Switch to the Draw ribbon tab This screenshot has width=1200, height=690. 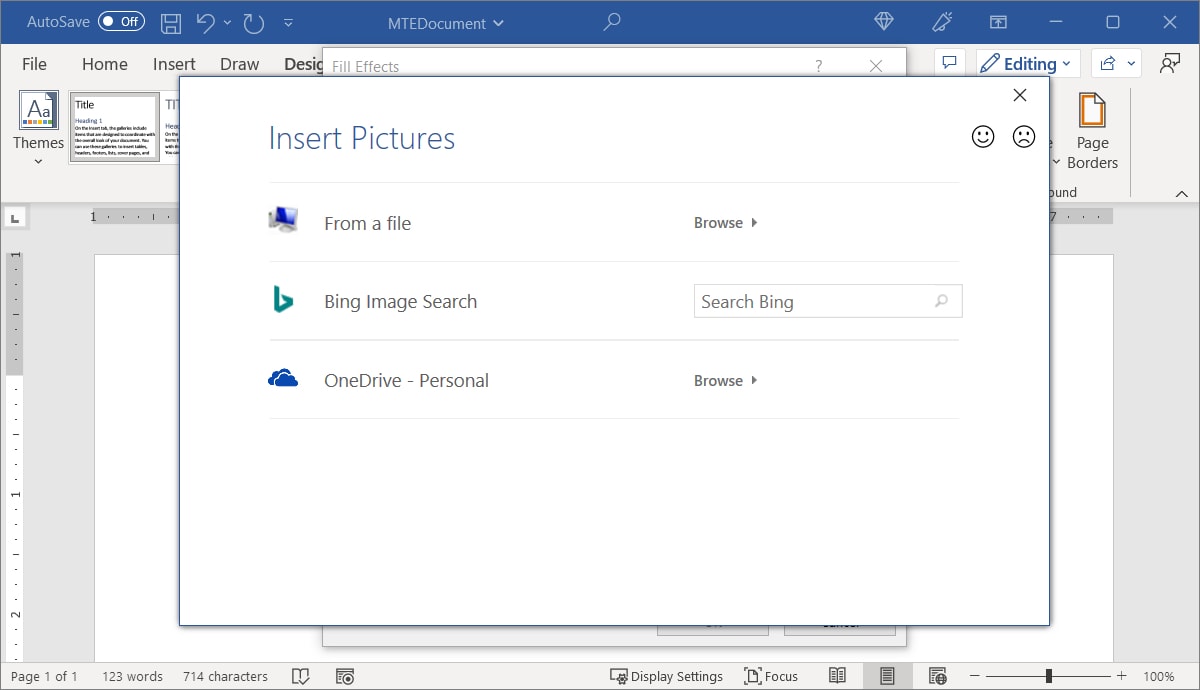(239, 63)
